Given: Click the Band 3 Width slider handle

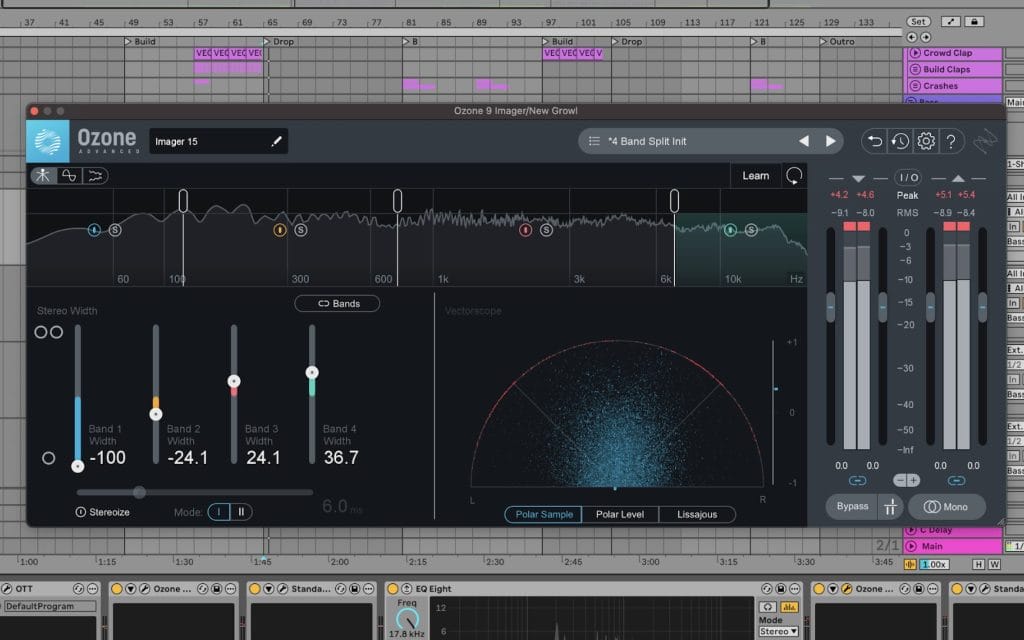Looking at the screenshot, I should point(234,382).
